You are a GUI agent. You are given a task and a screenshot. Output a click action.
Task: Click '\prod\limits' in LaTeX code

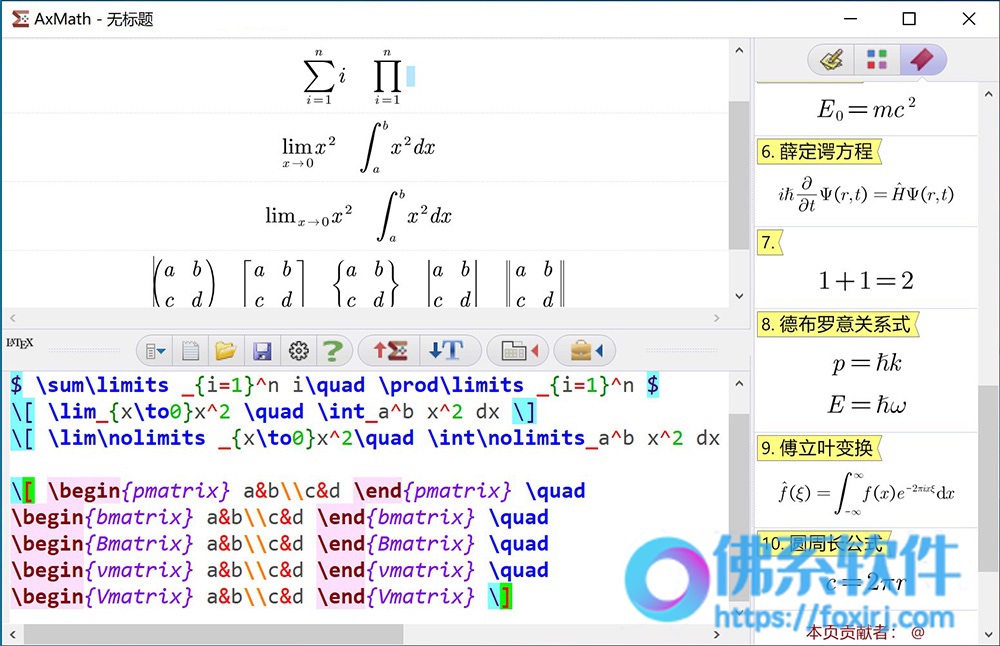point(451,385)
